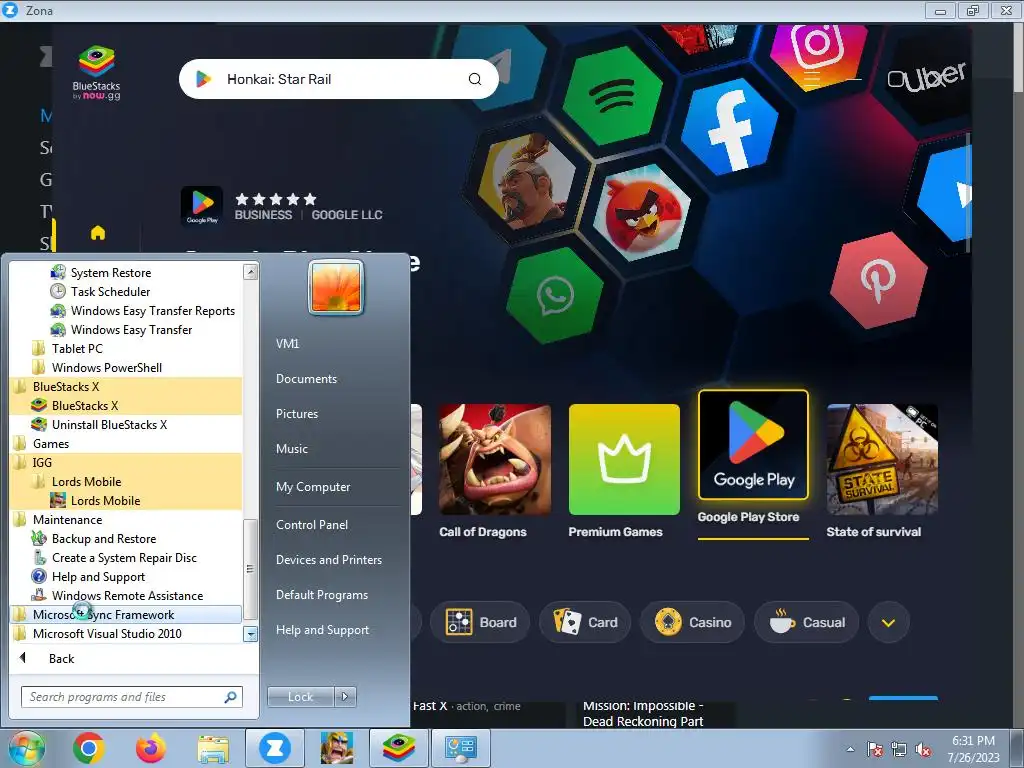Click the BlueStacks by now.gg logo
The width and height of the screenshot is (1024, 768).
tap(97, 73)
